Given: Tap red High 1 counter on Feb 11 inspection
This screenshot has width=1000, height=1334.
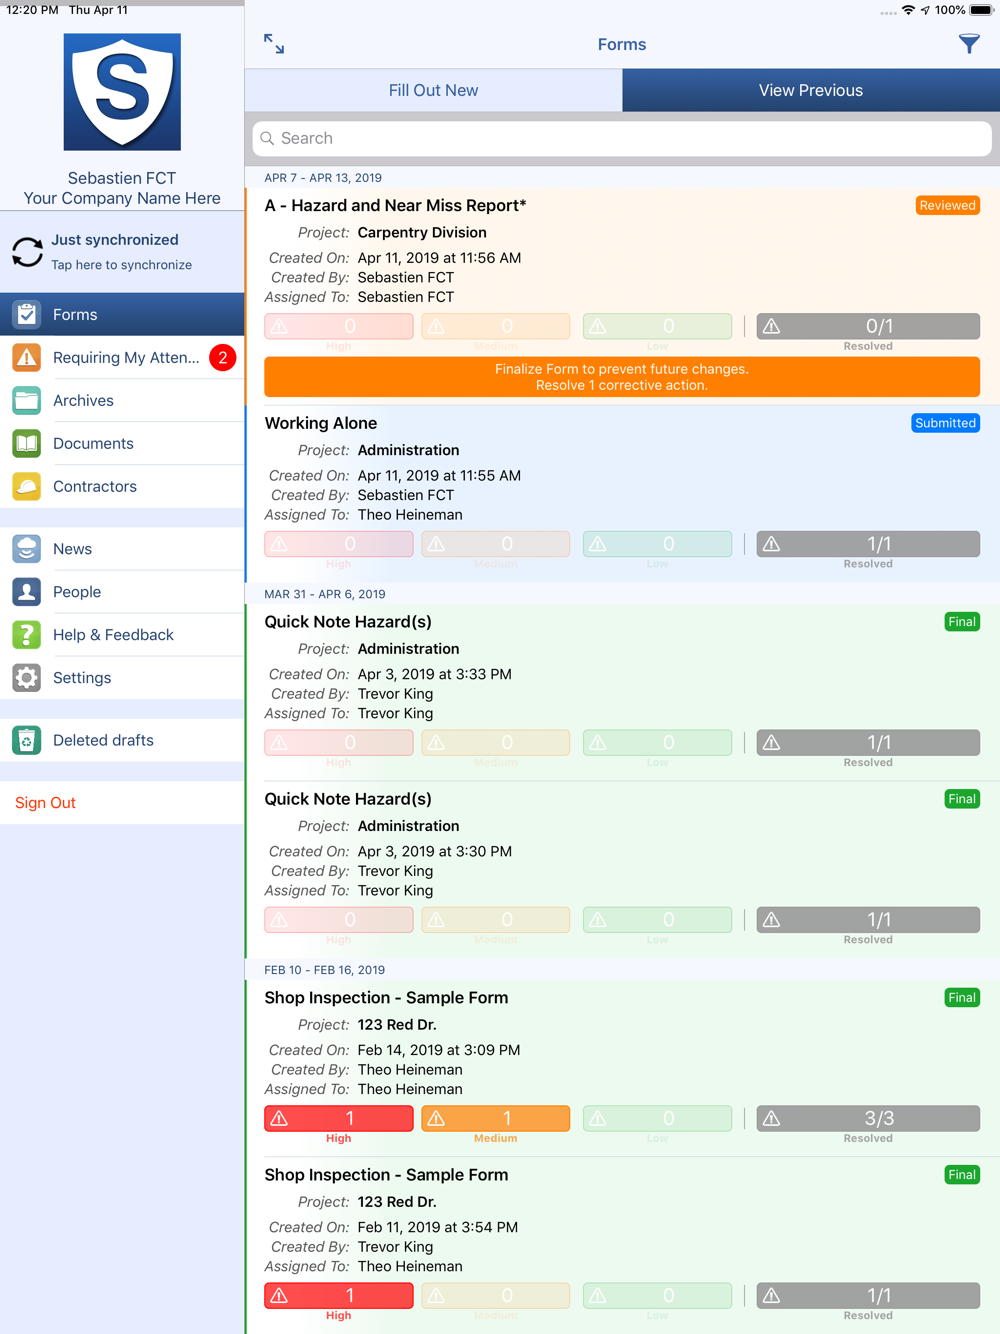Looking at the screenshot, I should pyautogui.click(x=339, y=1295).
